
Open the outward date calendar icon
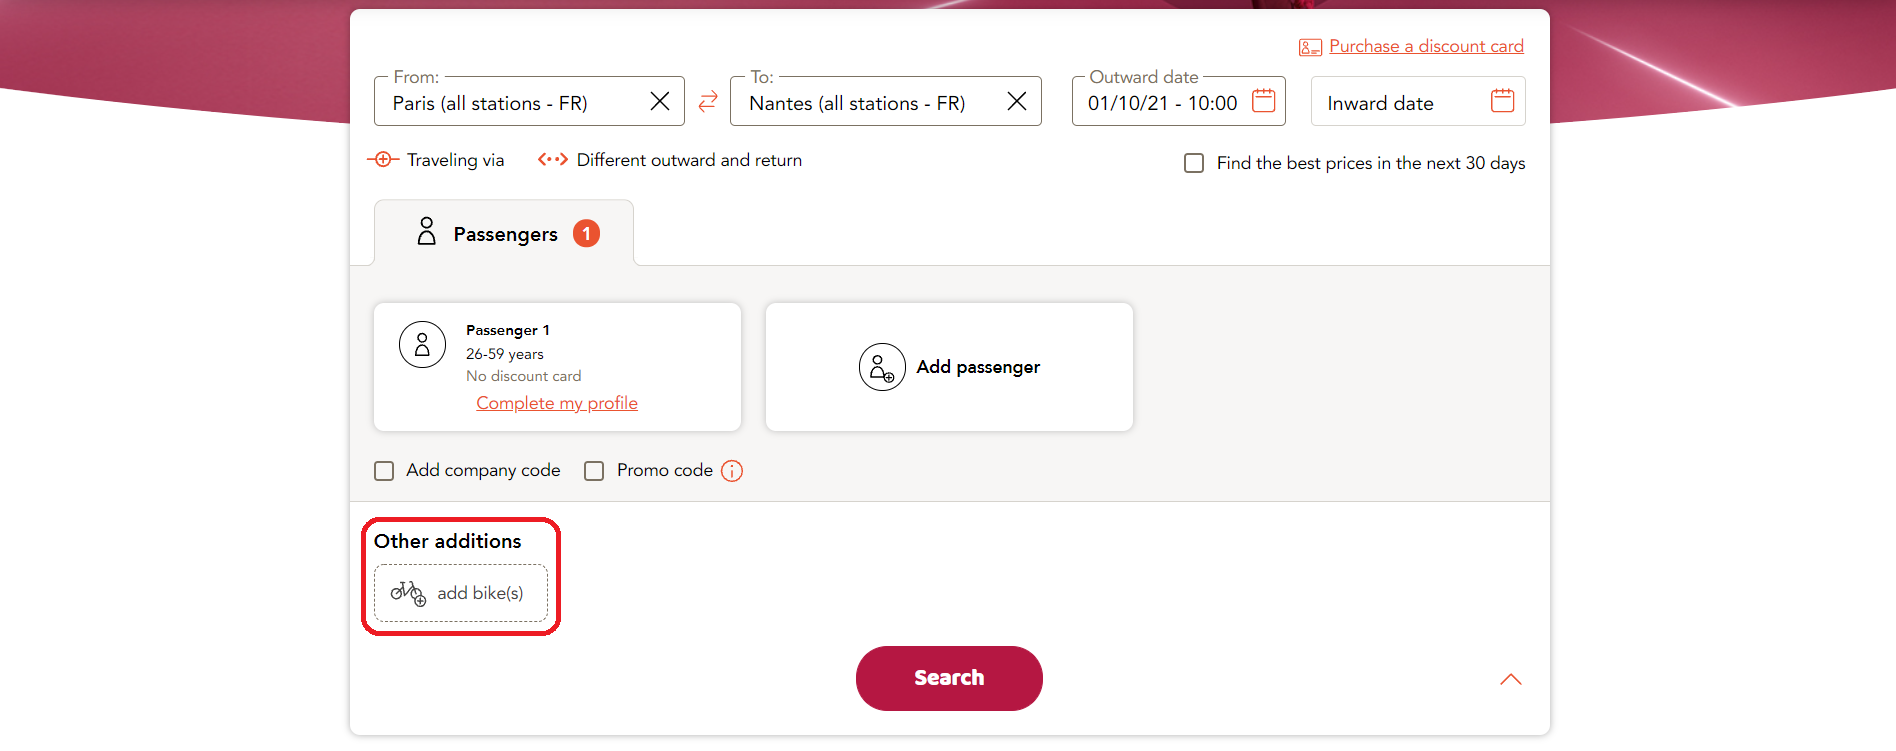pos(1264,101)
